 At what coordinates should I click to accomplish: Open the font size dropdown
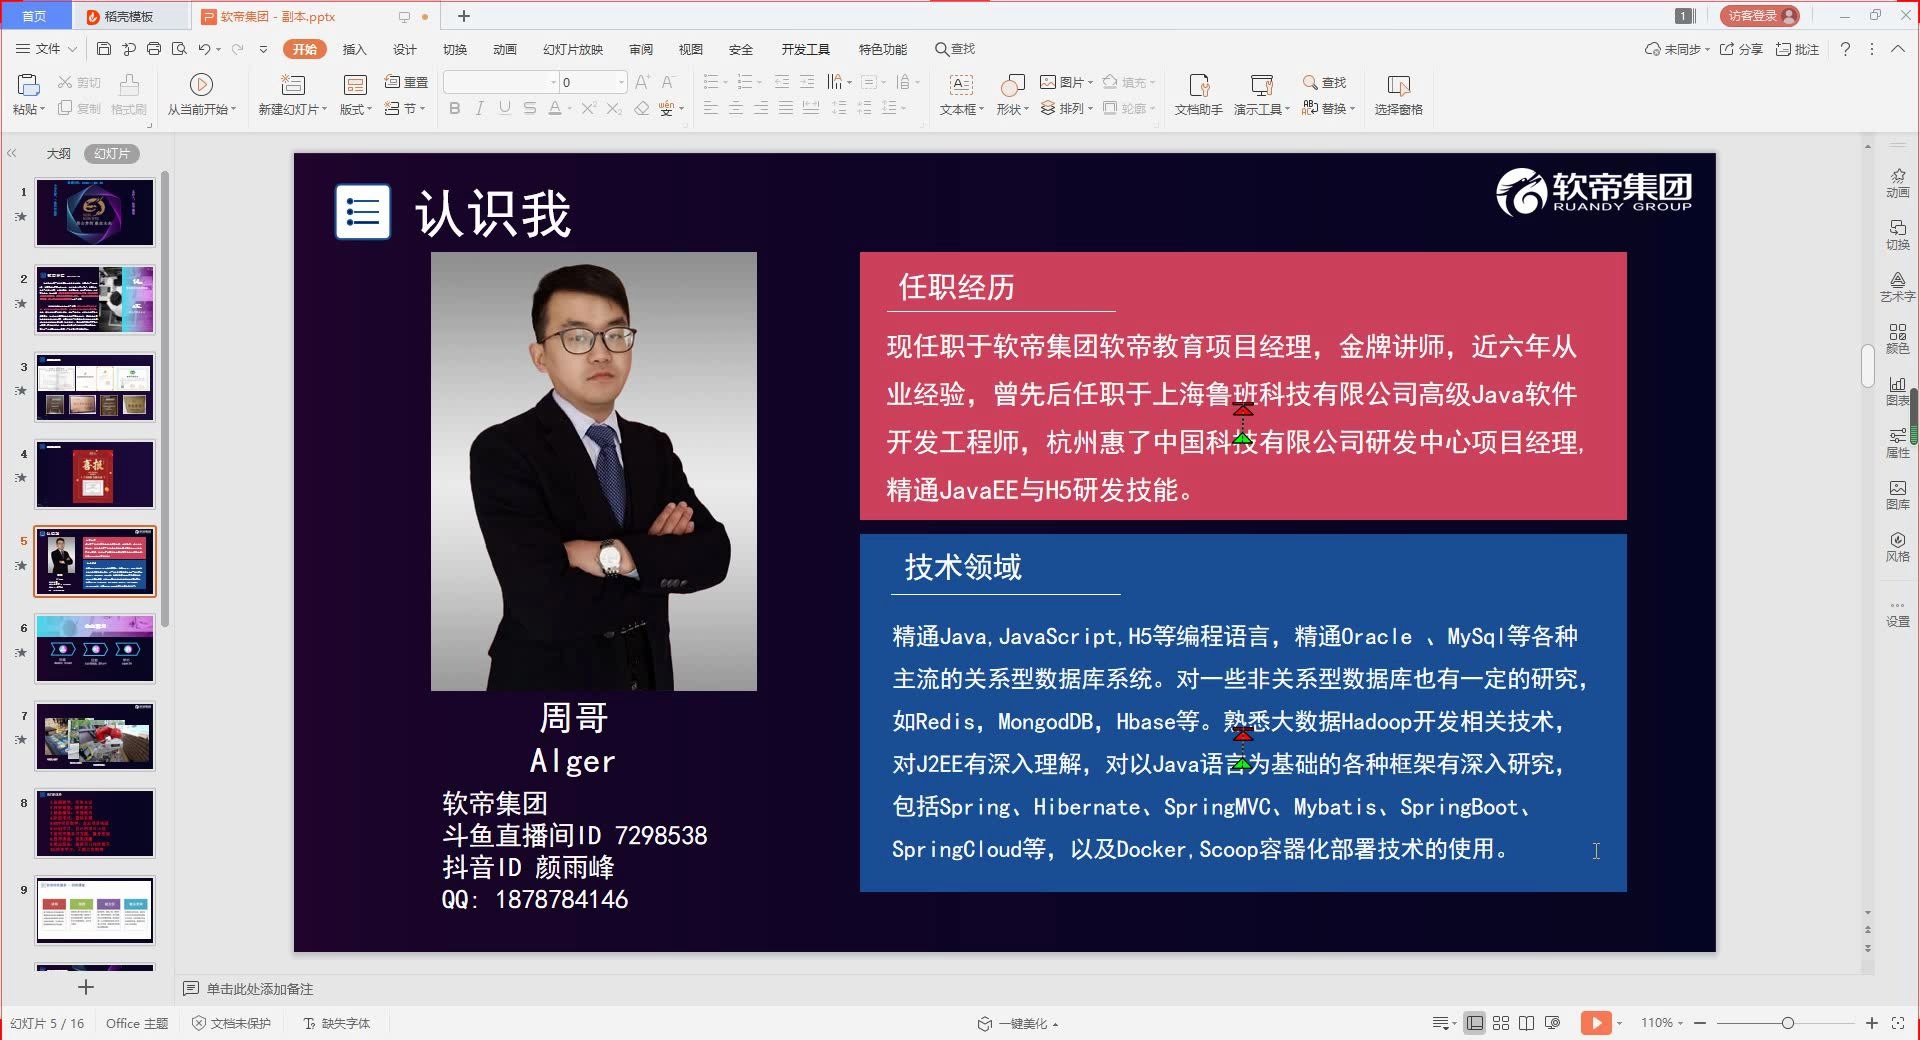621,82
